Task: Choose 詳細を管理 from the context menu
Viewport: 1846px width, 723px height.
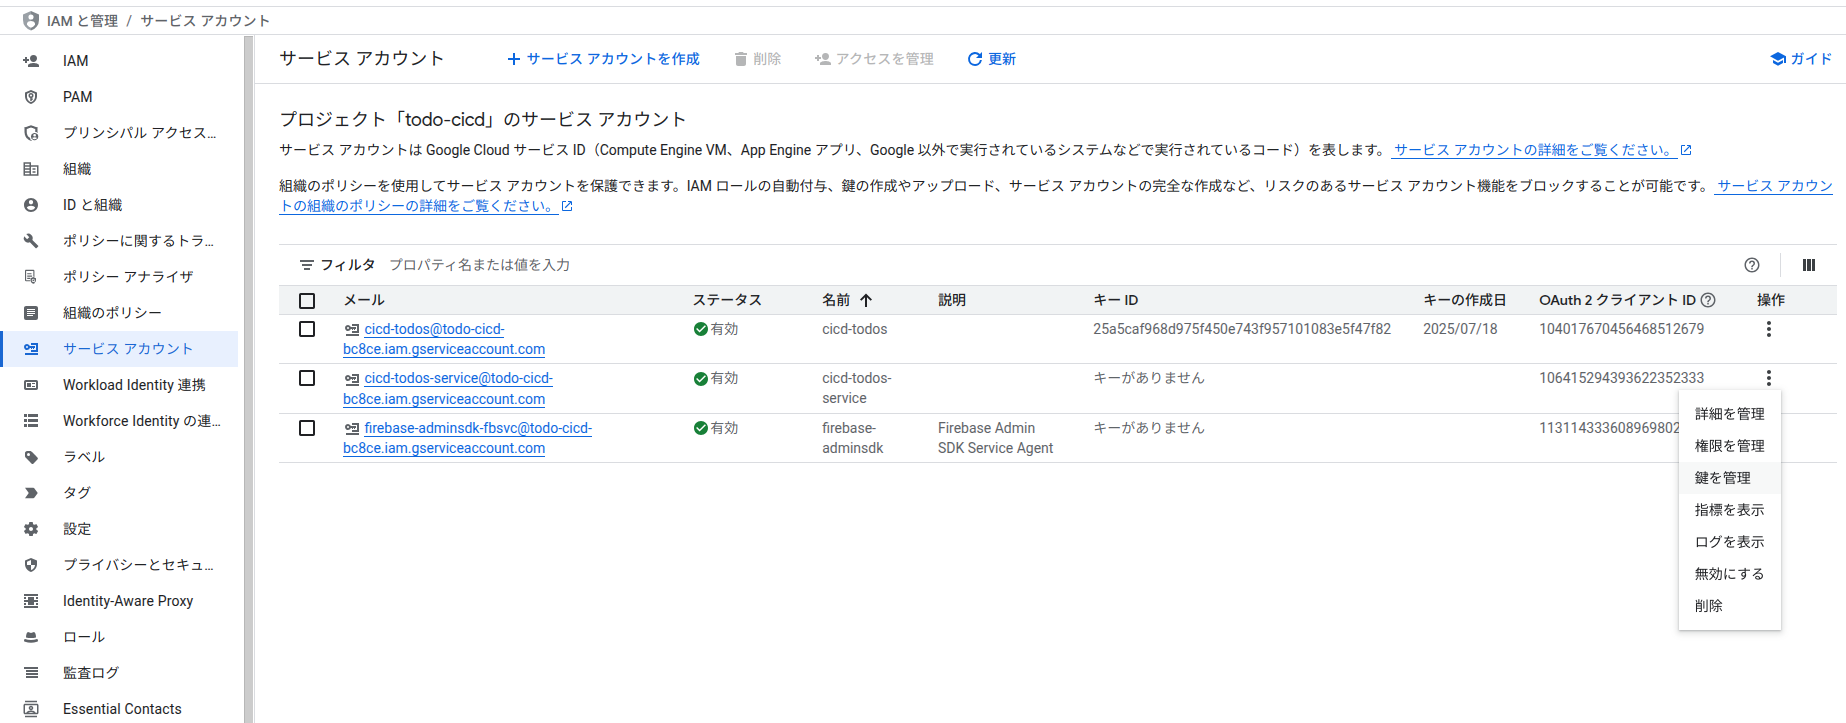Action: coord(1730,414)
